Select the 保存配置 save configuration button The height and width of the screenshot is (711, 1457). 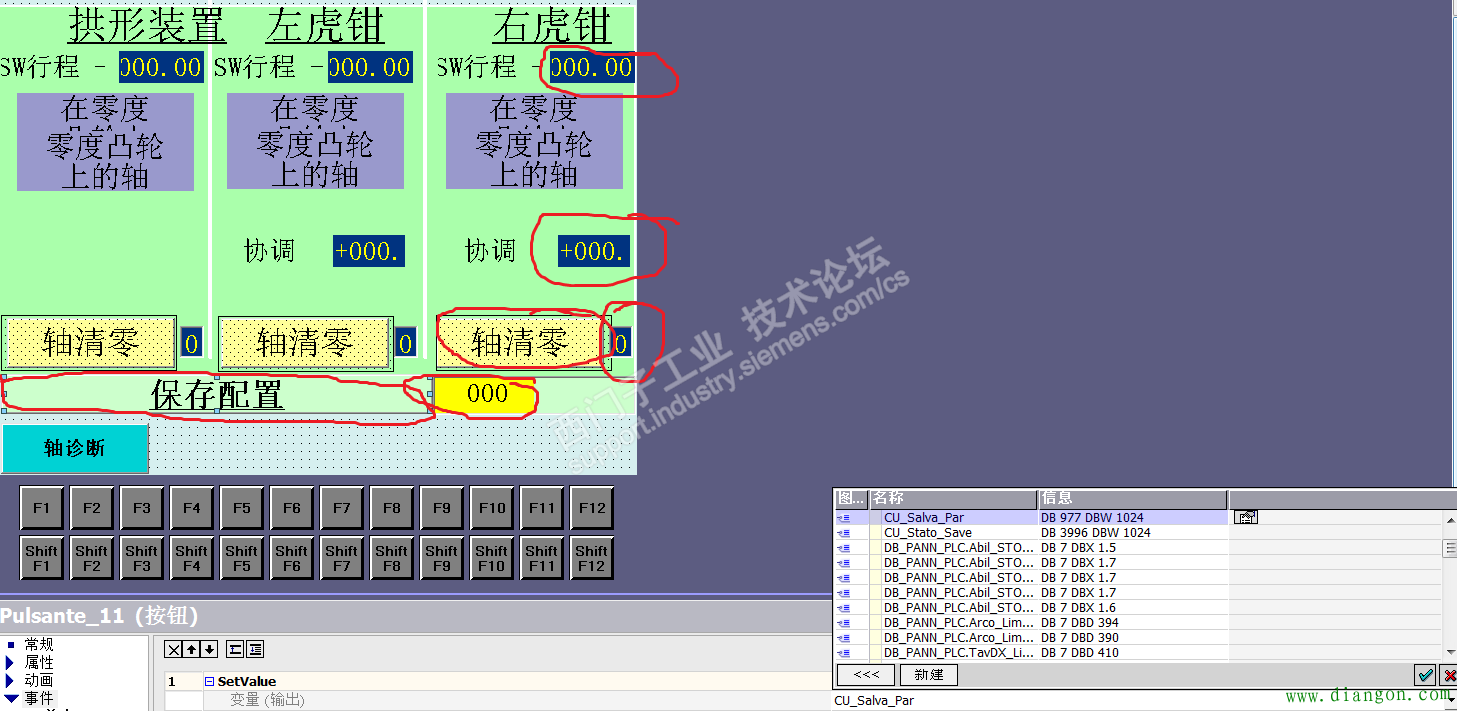click(x=217, y=394)
